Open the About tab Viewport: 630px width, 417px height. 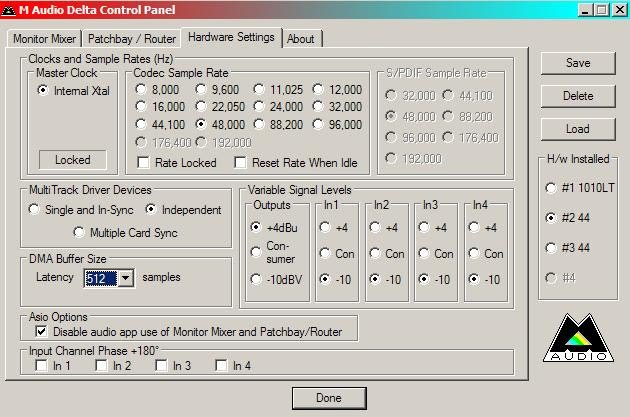click(x=301, y=39)
